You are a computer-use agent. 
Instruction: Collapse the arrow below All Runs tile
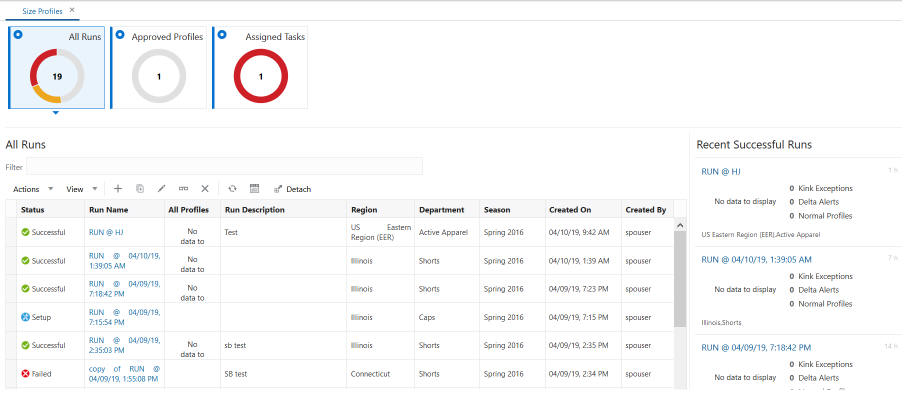click(56, 113)
